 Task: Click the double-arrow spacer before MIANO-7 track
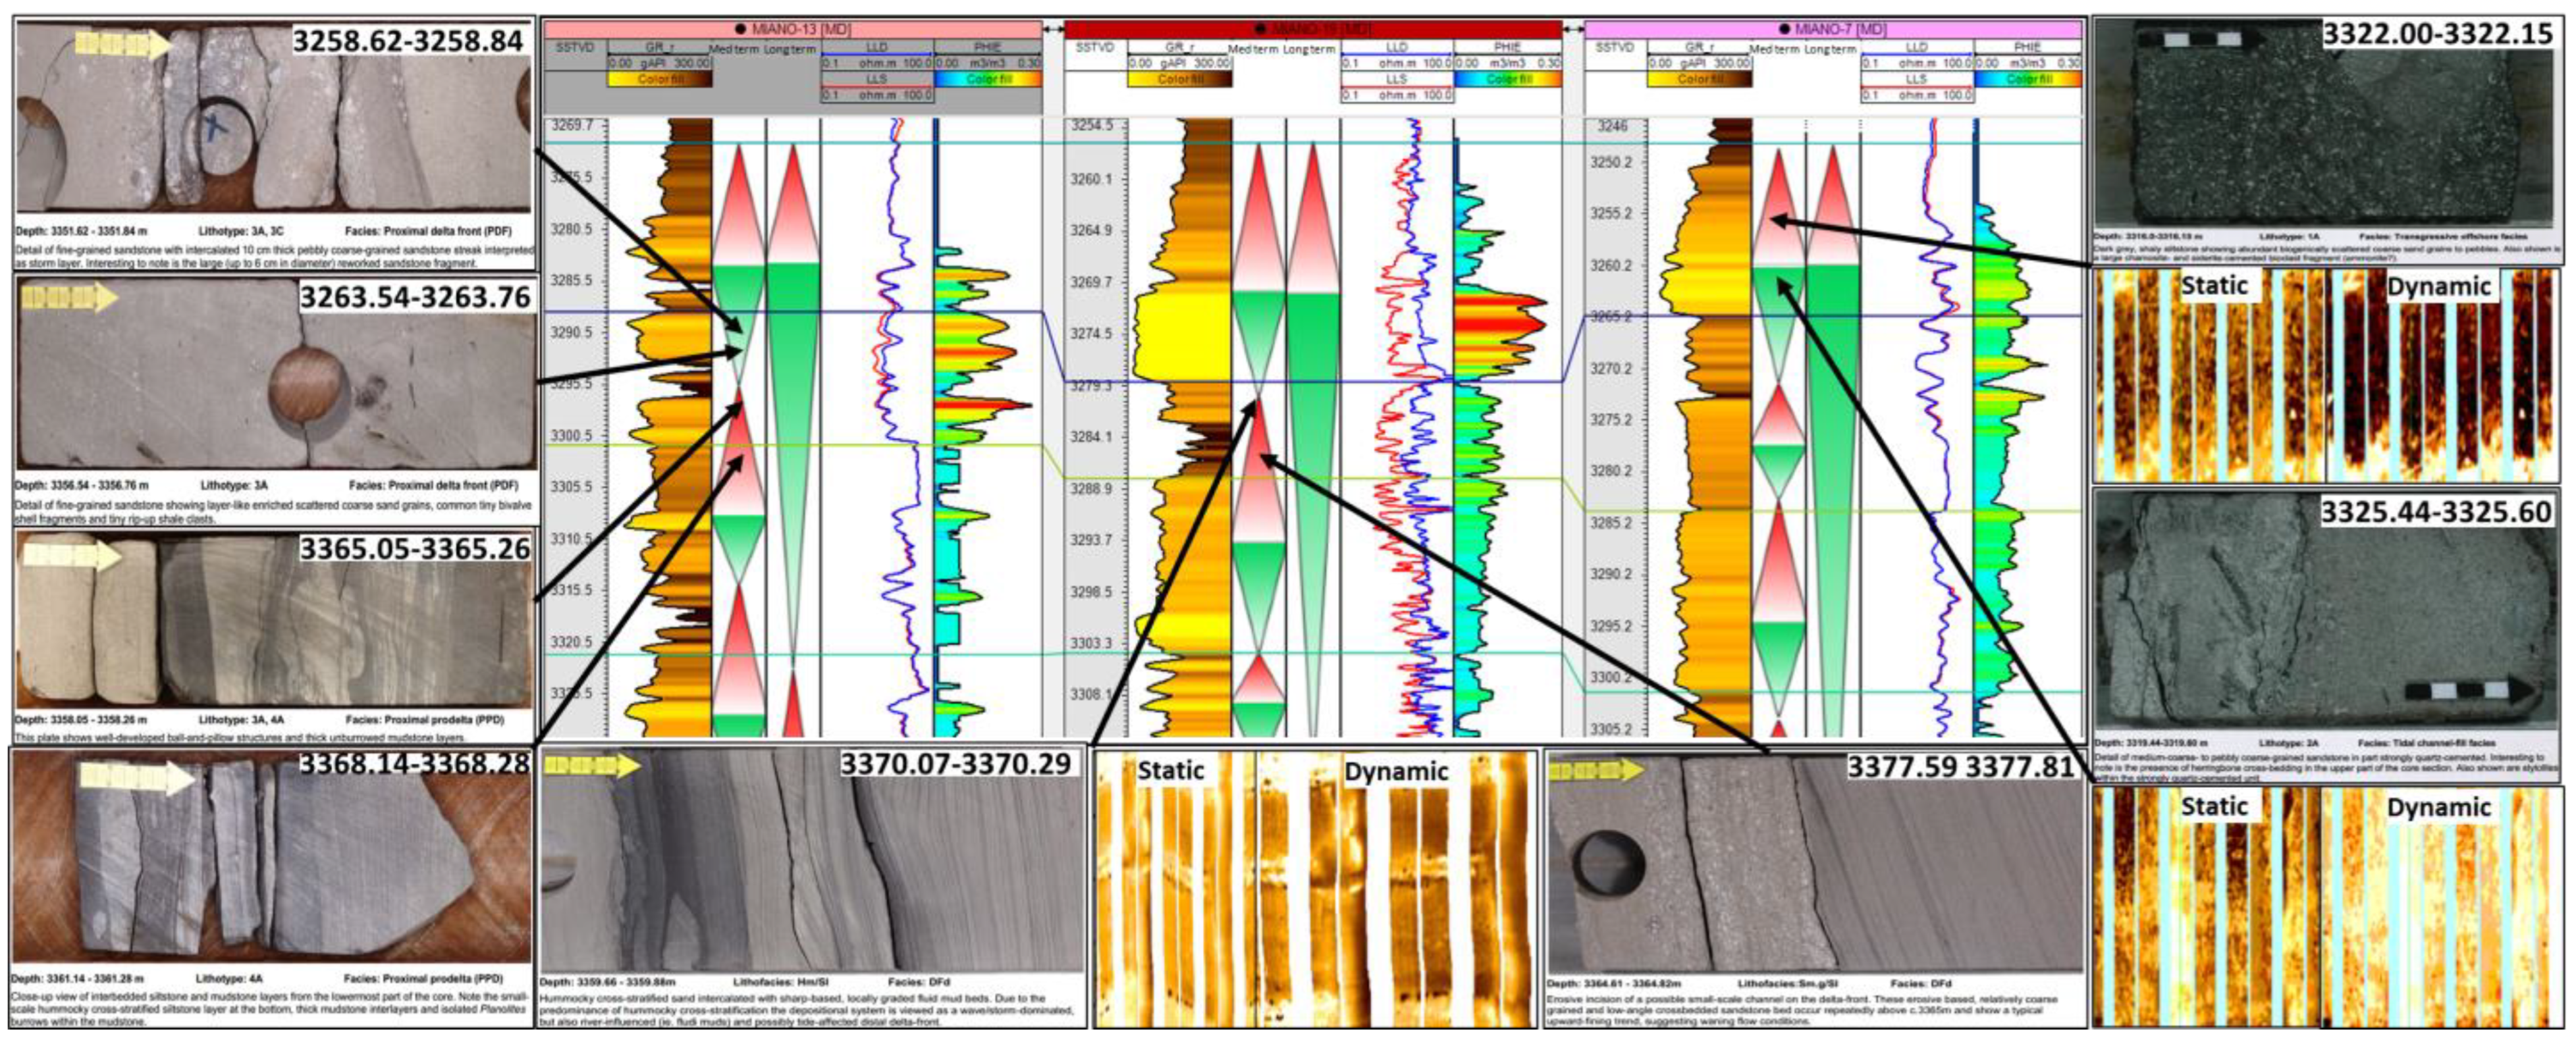[x=1573, y=30]
